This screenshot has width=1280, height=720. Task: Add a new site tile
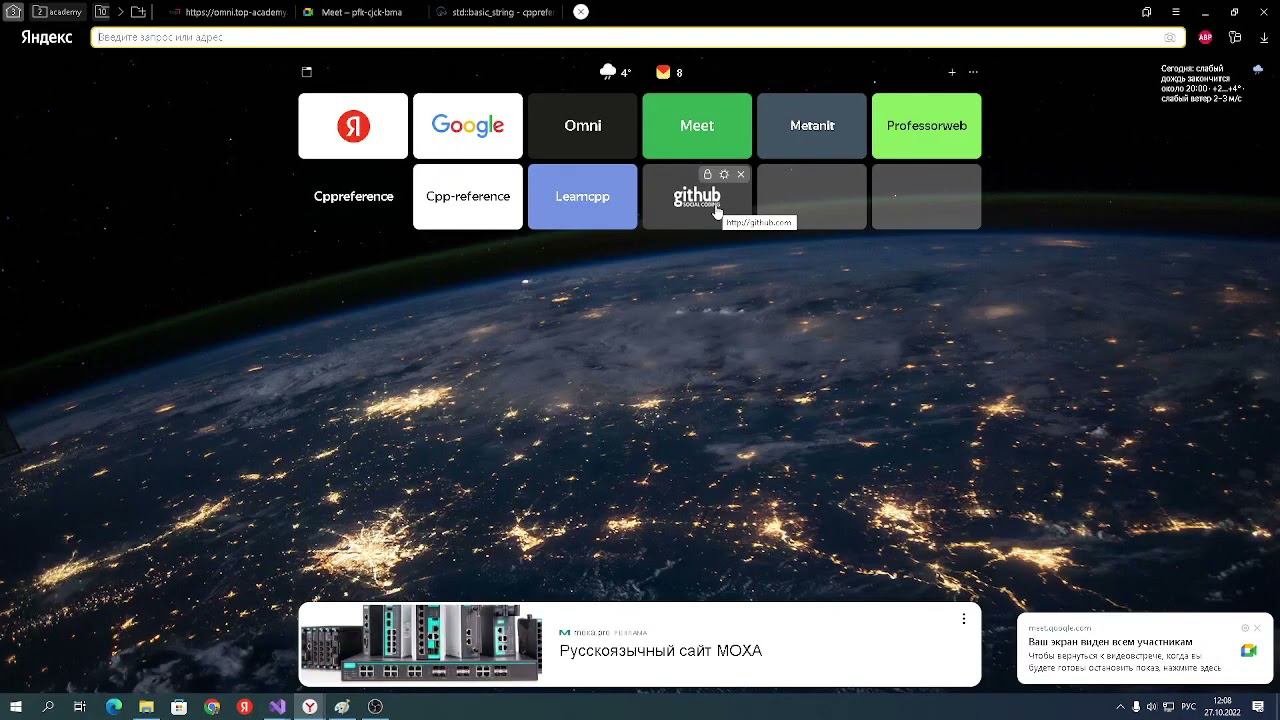pos(952,72)
